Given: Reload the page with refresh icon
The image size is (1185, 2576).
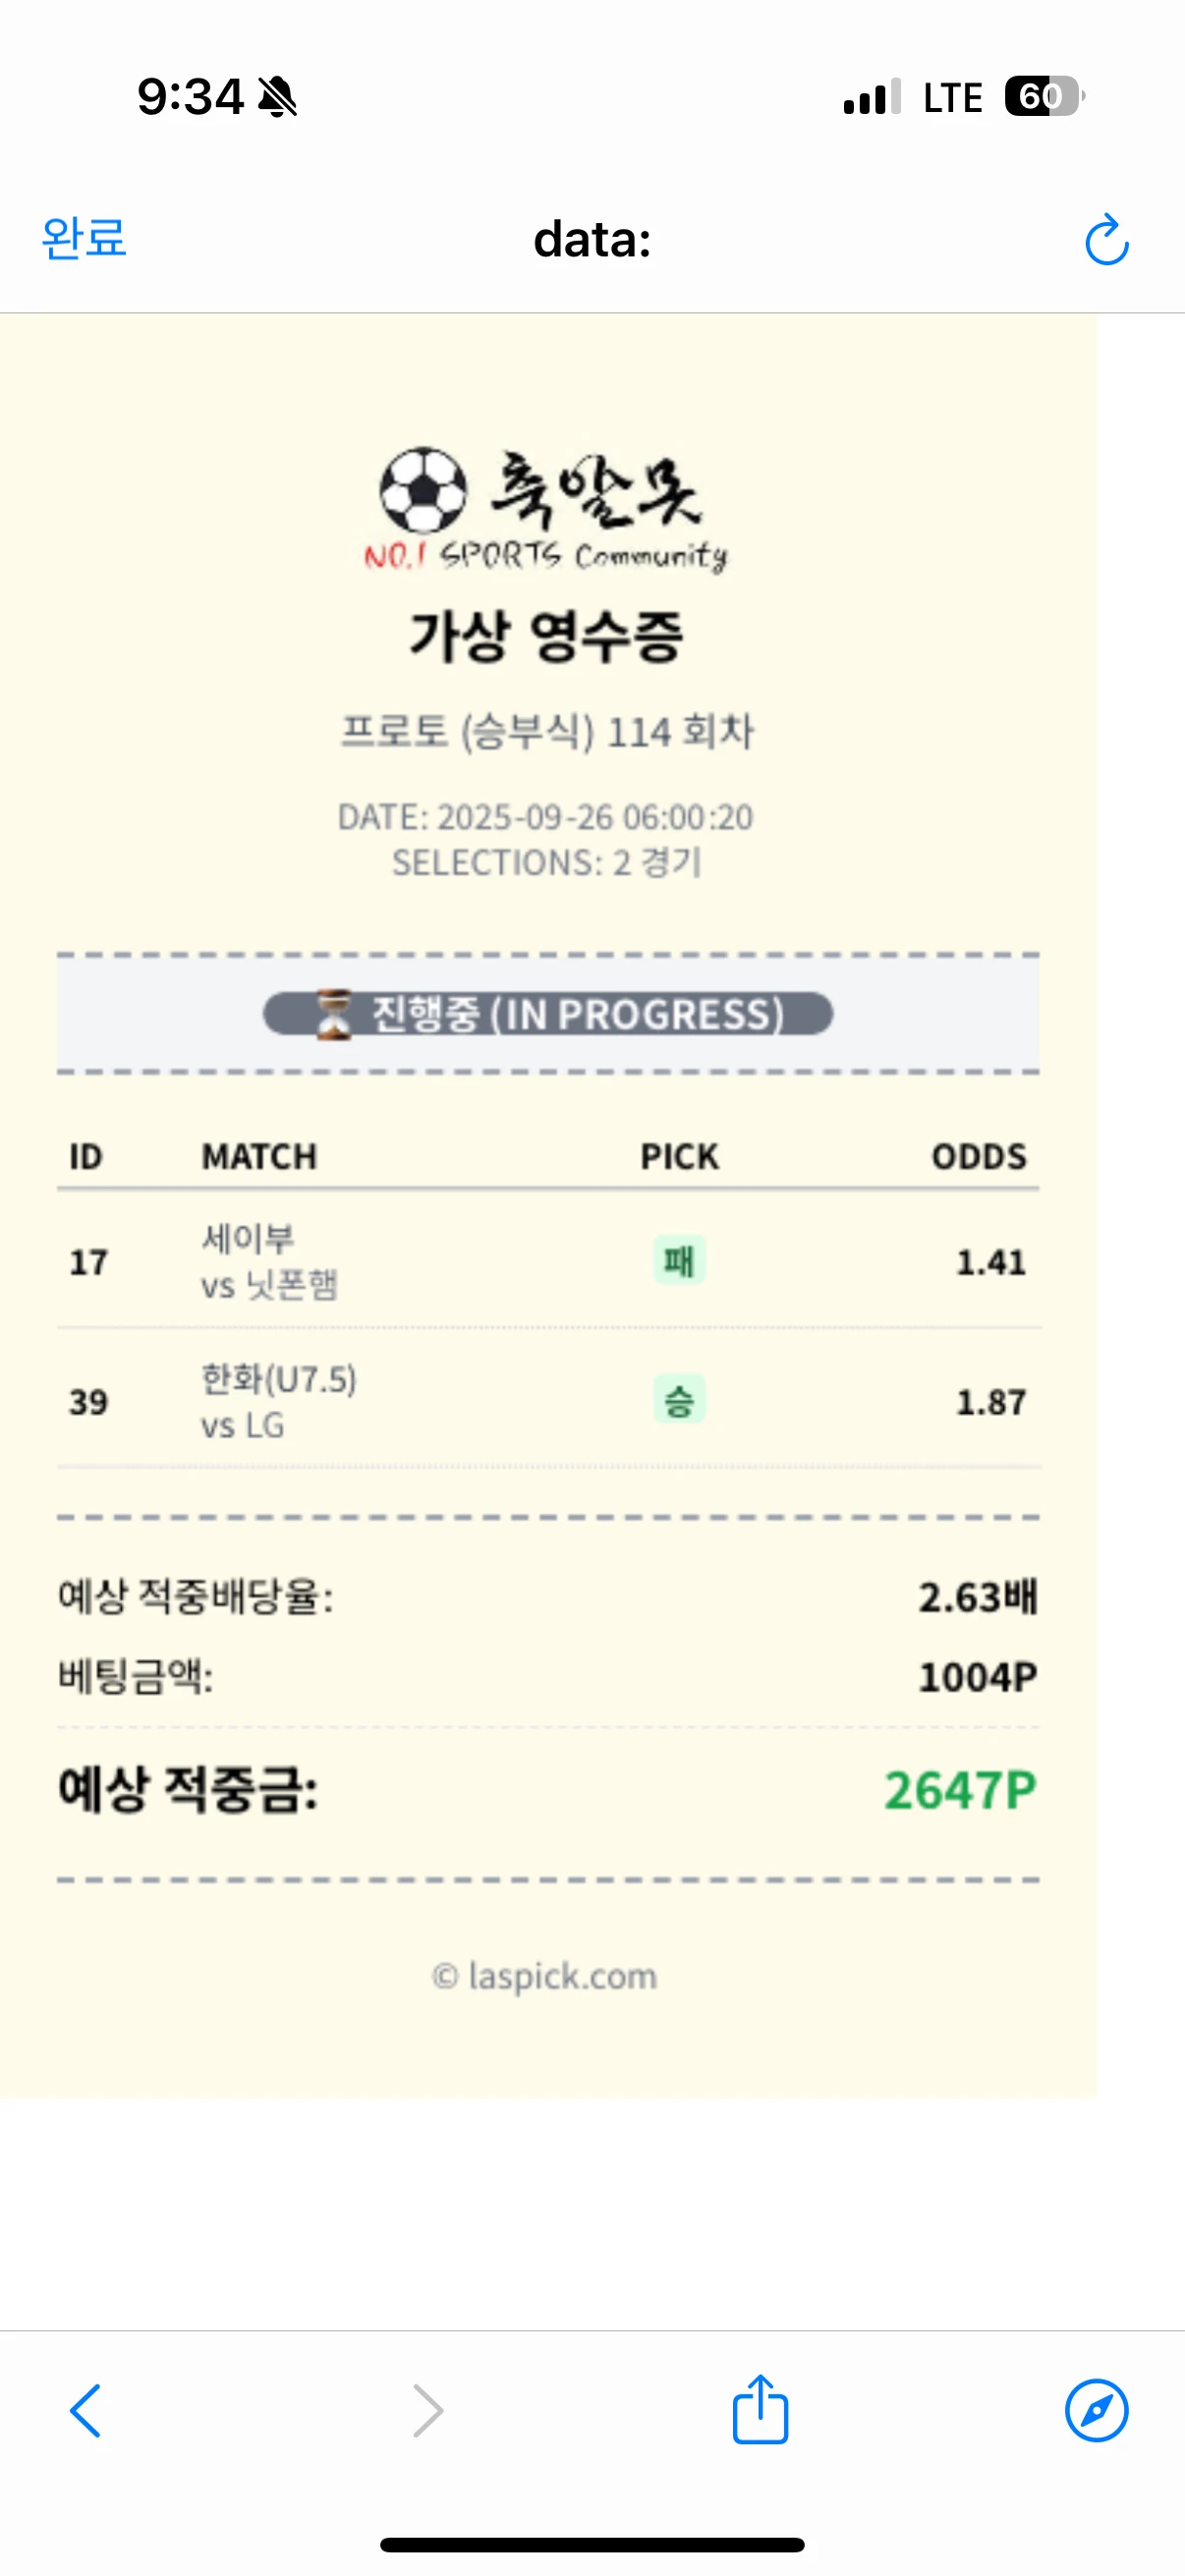Looking at the screenshot, I should coord(1106,240).
